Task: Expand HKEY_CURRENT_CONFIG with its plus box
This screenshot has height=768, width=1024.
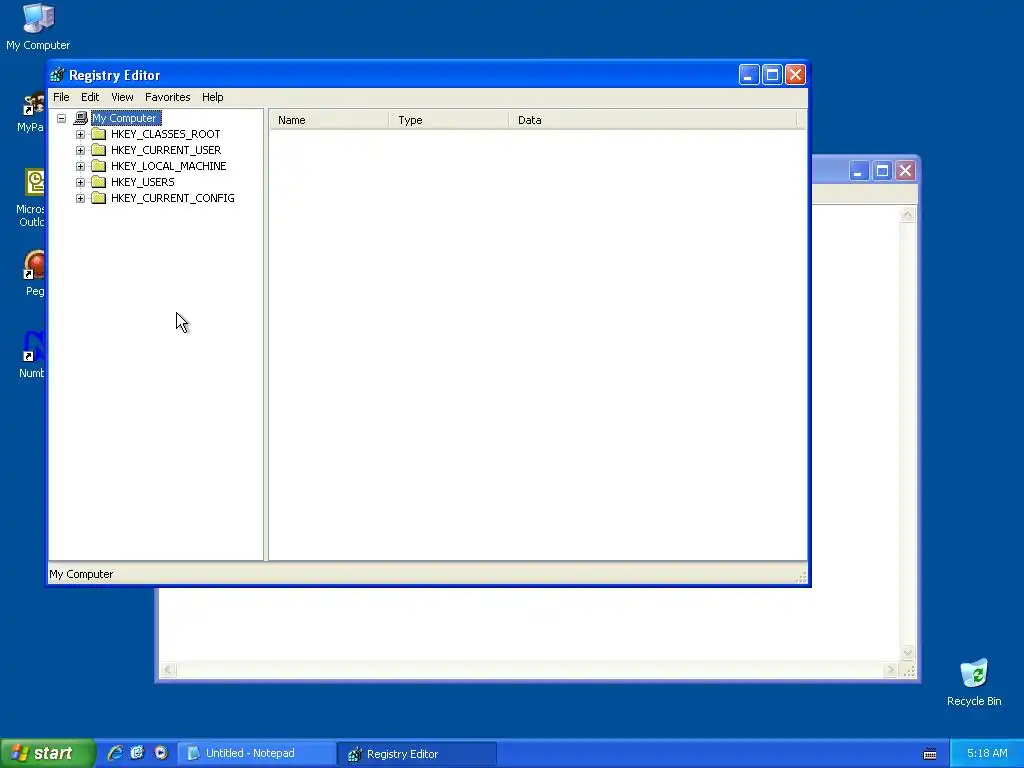Action: (80, 199)
